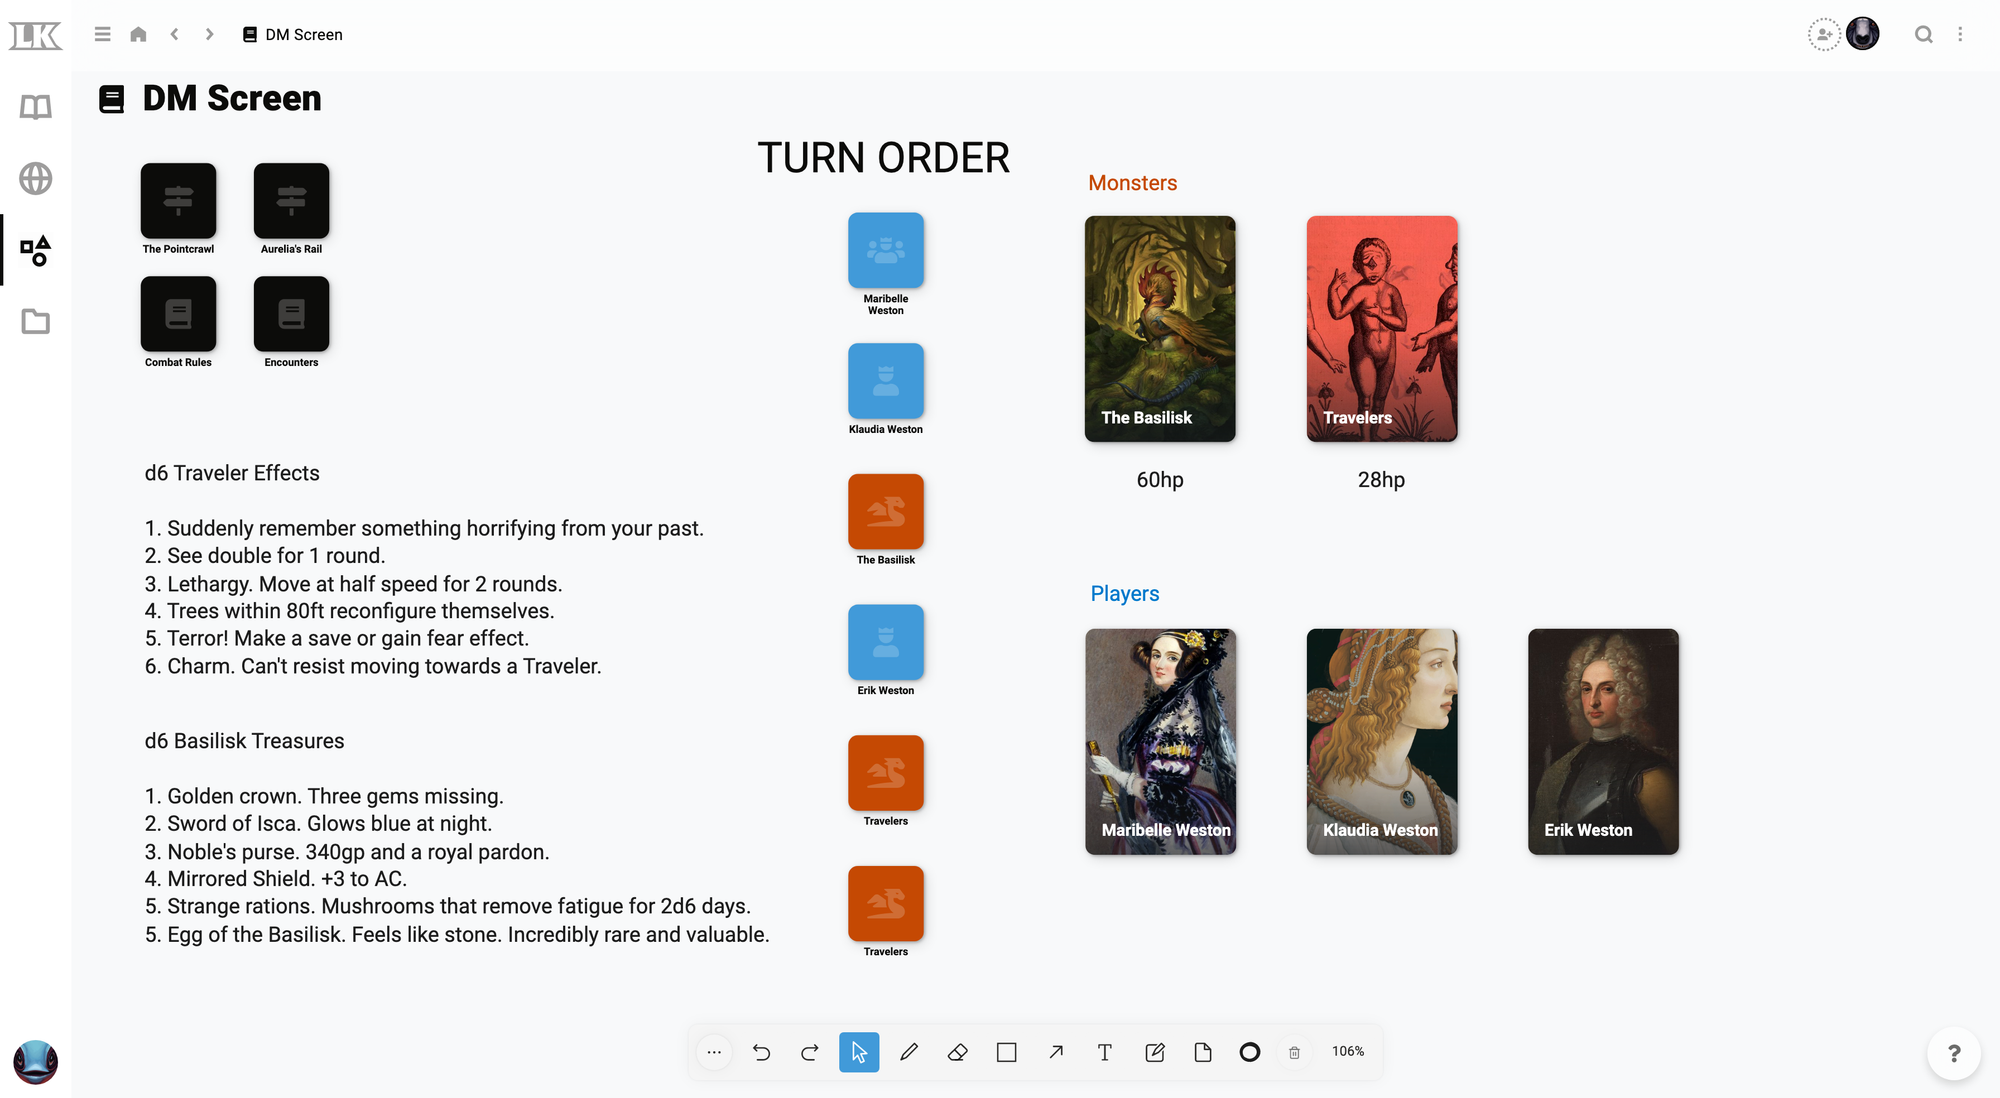
Task: Open help via the question mark button
Action: [x=1953, y=1053]
